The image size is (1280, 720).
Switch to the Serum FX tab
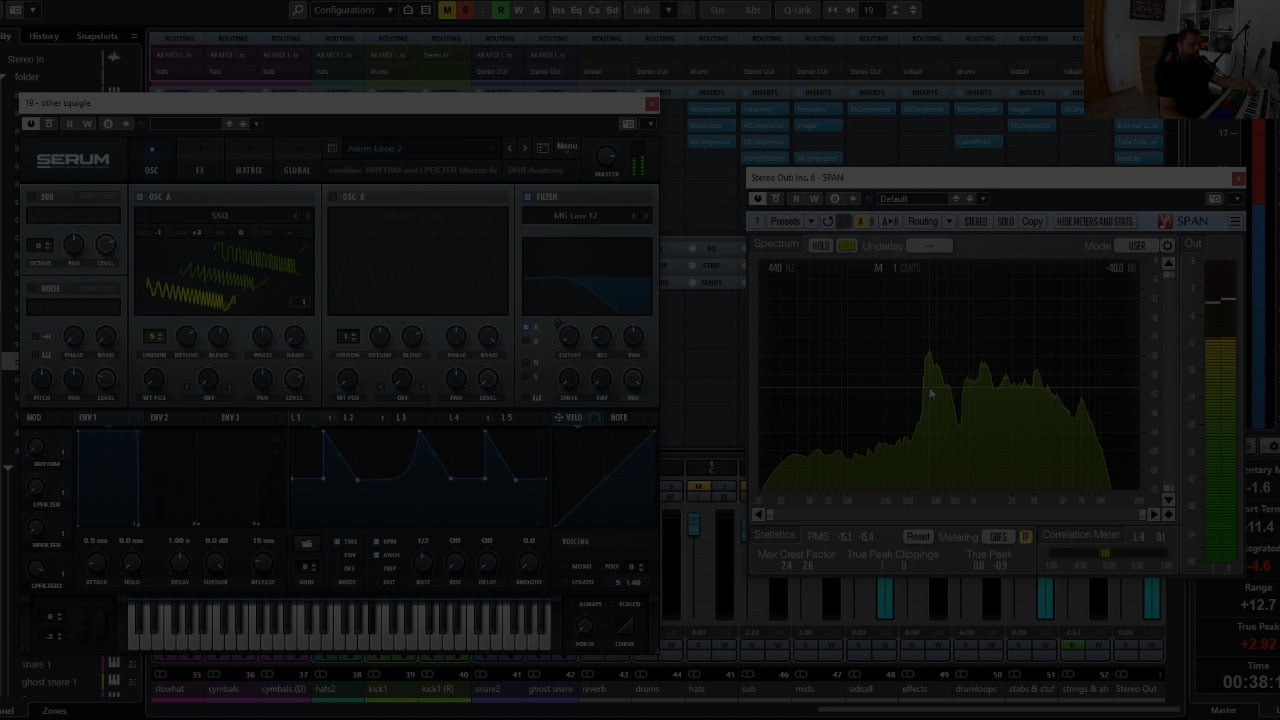pyautogui.click(x=200, y=159)
